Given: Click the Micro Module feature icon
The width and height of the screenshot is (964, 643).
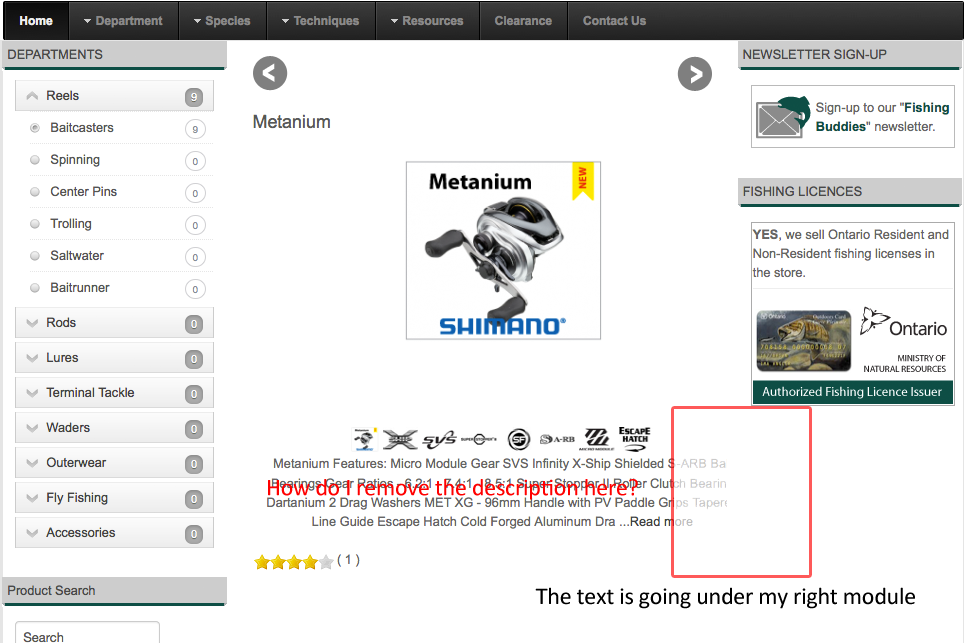Looking at the screenshot, I should 596,439.
